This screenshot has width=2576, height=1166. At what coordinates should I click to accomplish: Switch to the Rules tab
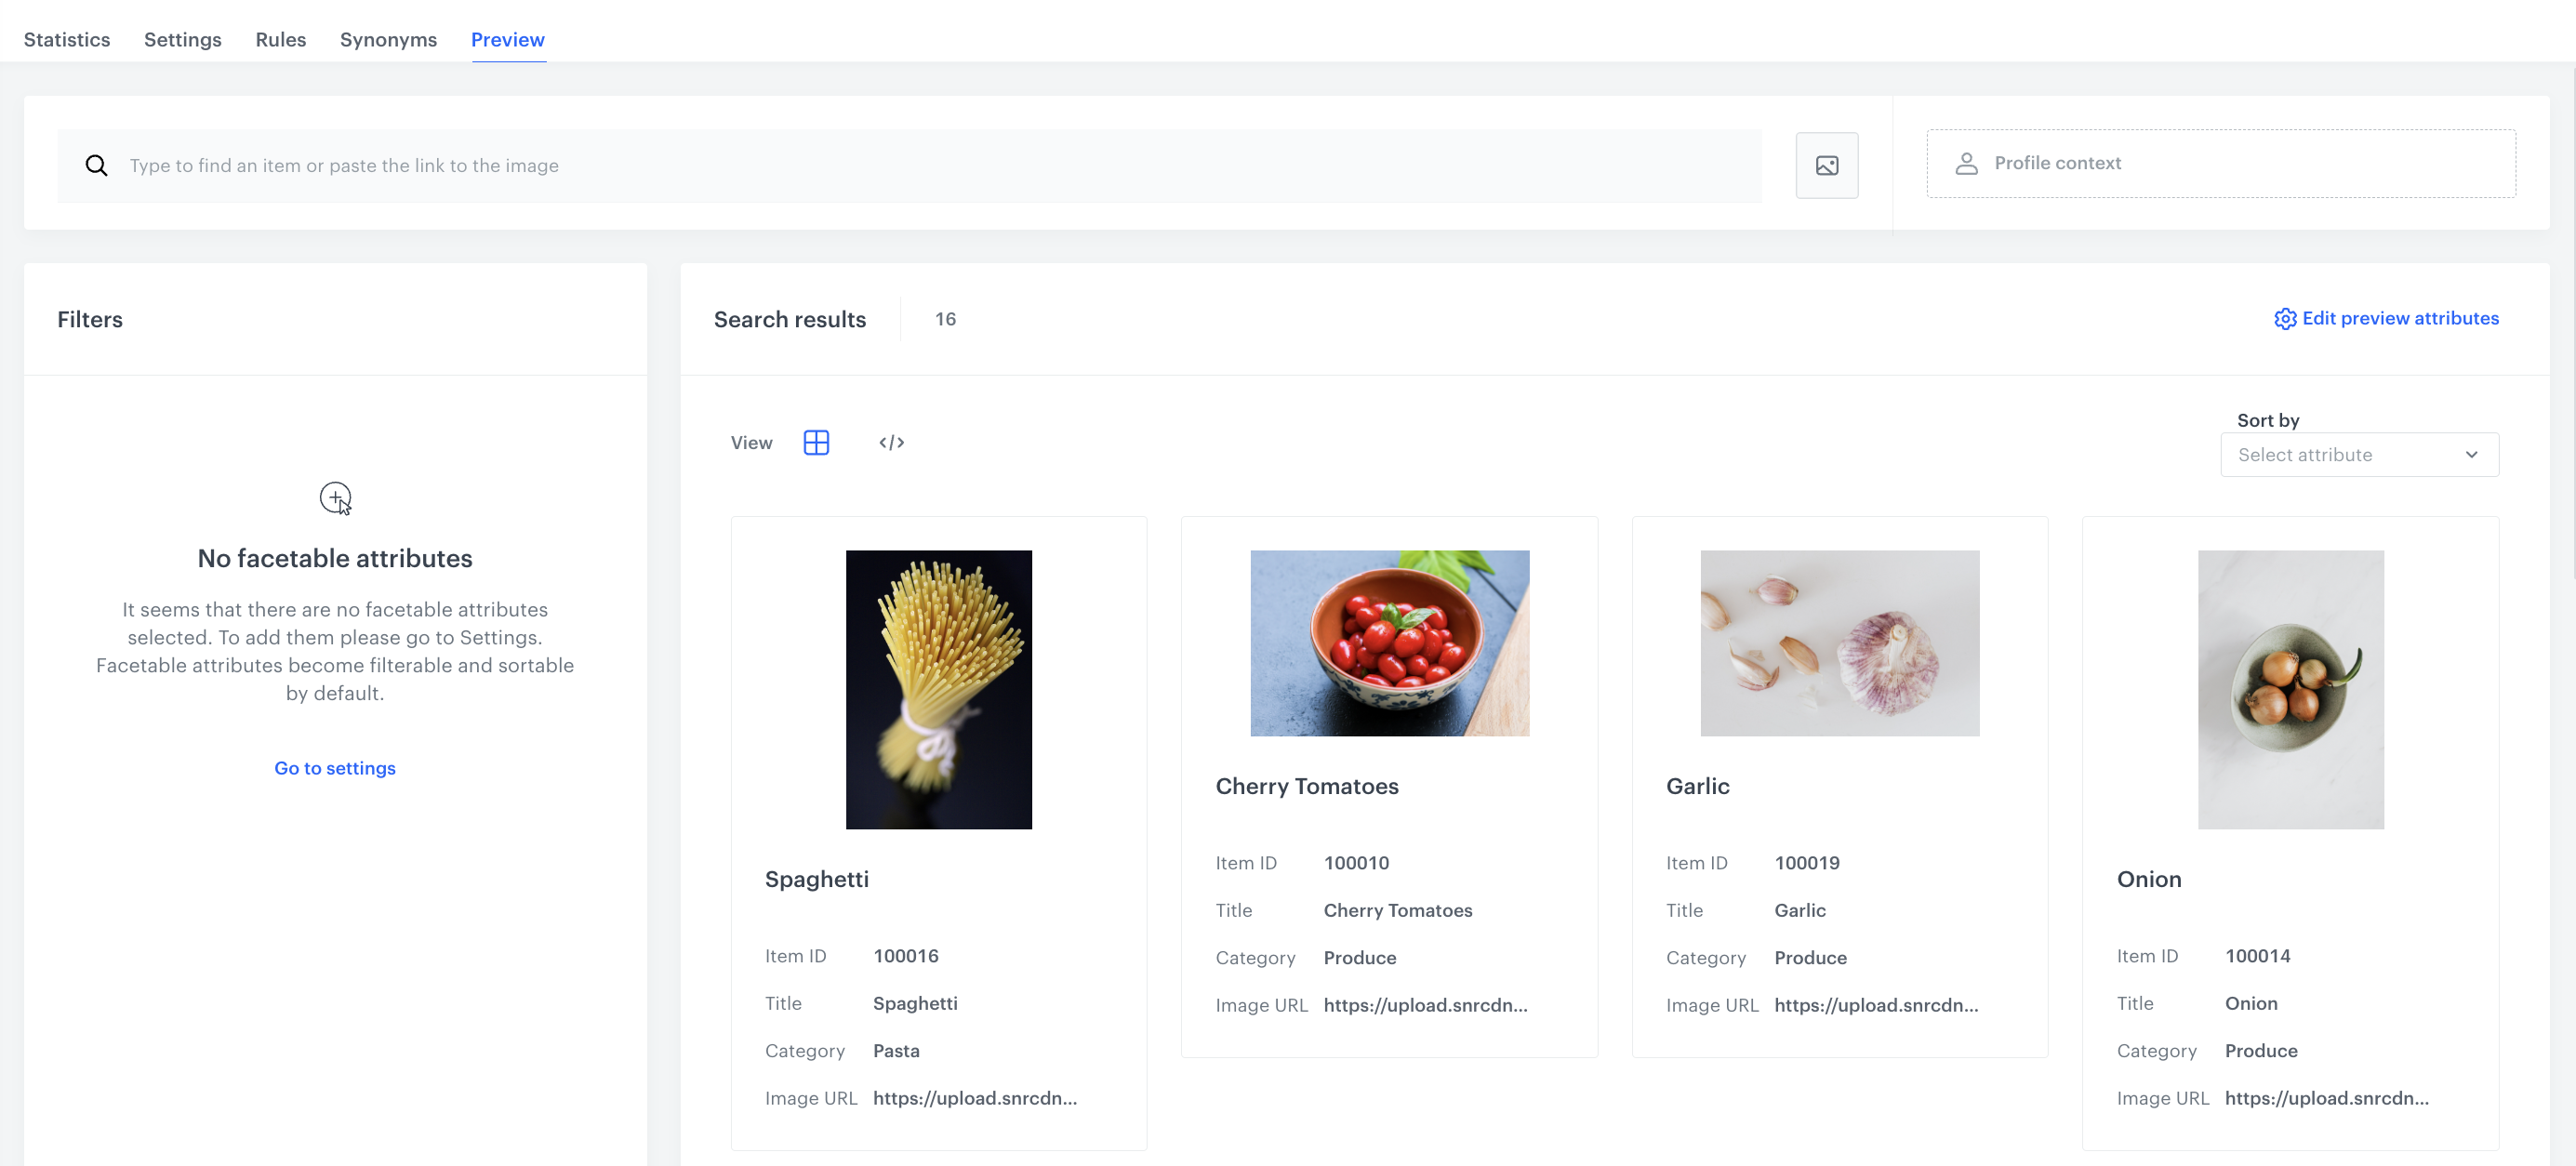click(x=279, y=40)
